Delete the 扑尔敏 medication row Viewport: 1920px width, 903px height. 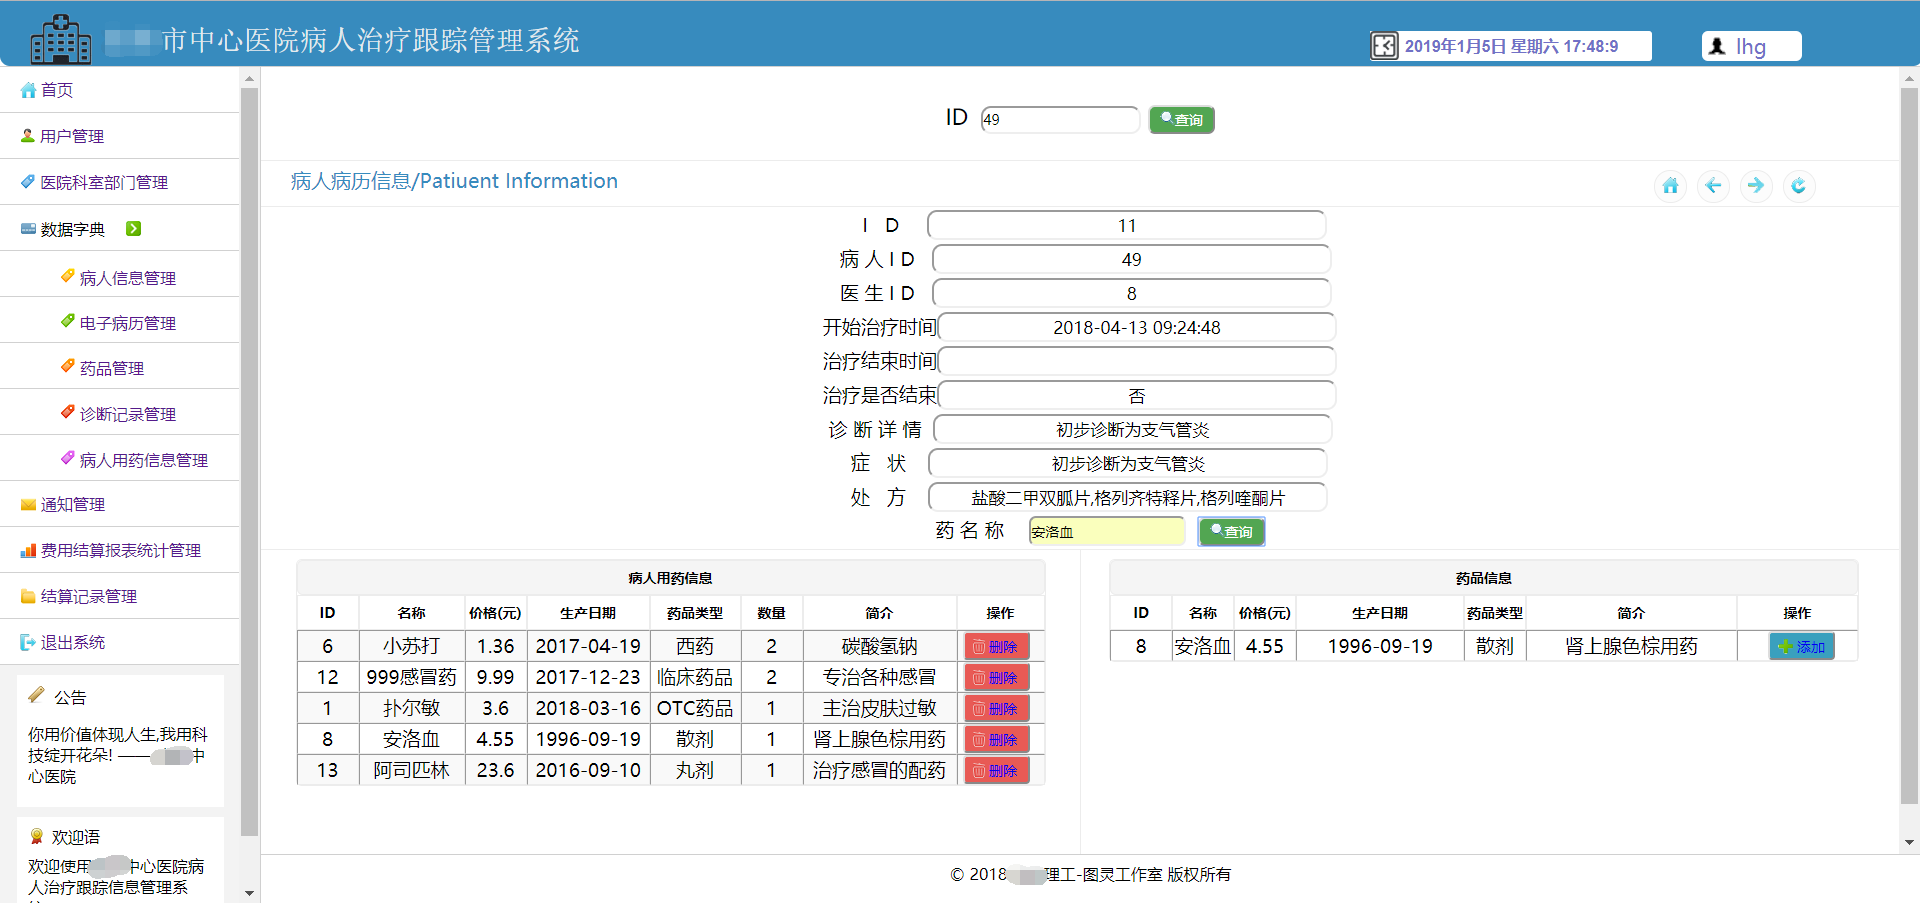[996, 709]
